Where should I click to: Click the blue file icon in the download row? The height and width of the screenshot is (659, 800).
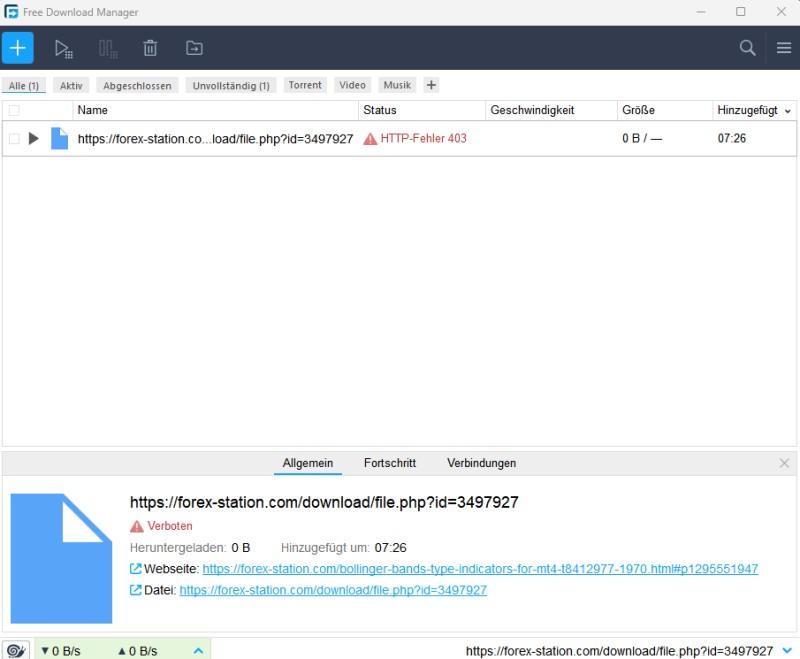tap(60, 138)
